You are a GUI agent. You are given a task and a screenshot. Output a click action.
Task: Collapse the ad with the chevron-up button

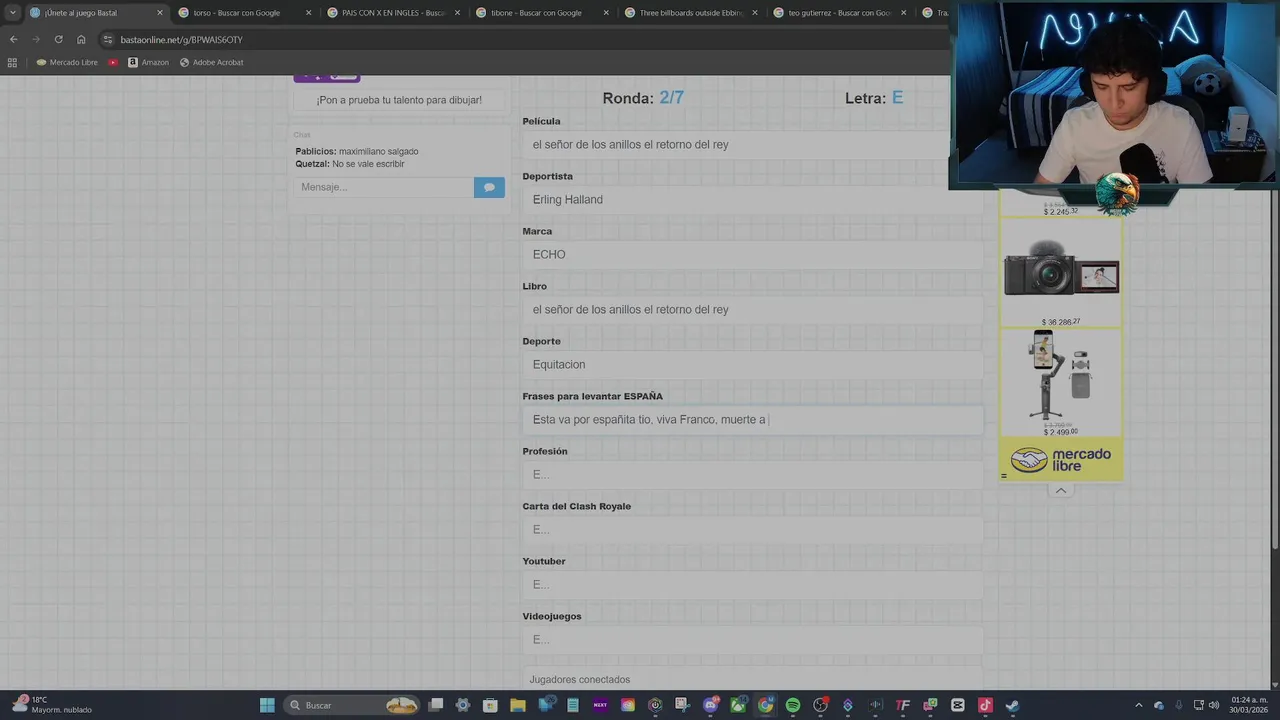pyautogui.click(x=1061, y=490)
